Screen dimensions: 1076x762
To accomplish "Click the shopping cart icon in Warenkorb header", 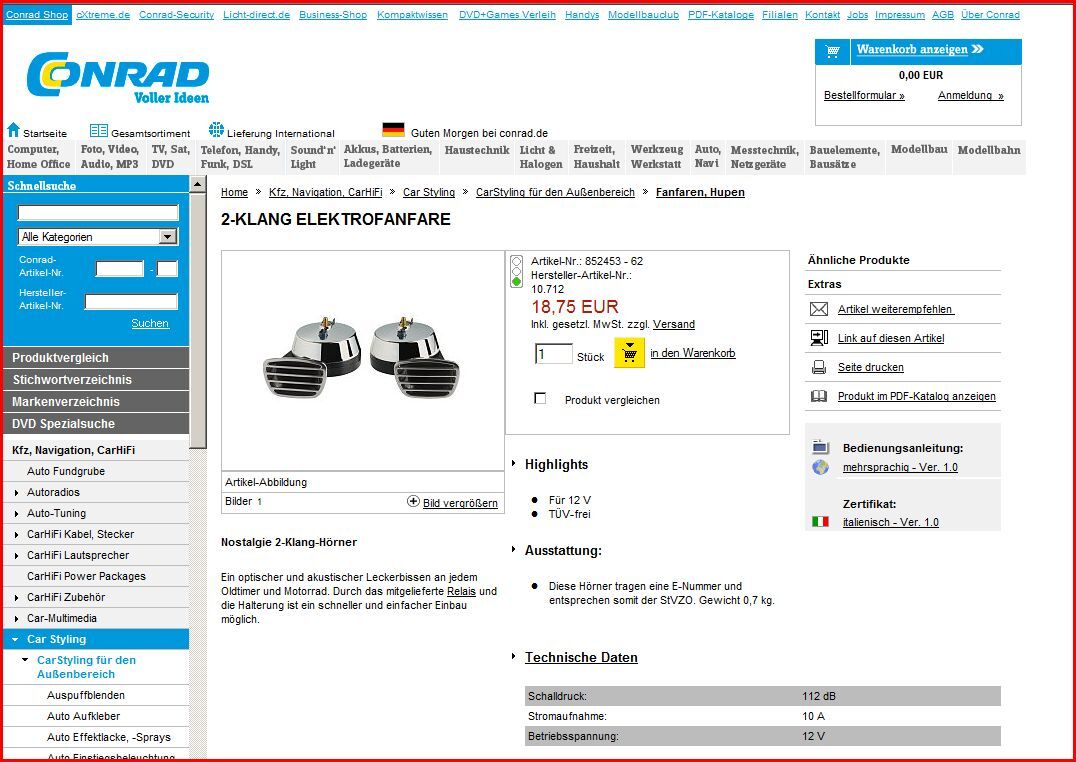I will (833, 51).
